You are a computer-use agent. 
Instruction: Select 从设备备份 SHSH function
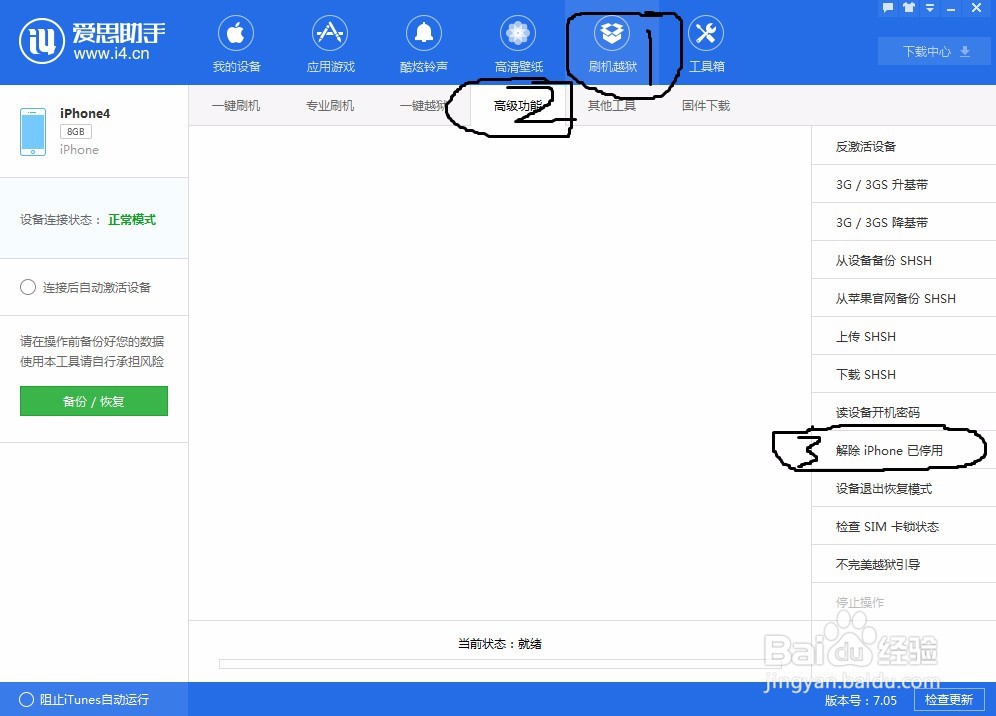click(903, 260)
